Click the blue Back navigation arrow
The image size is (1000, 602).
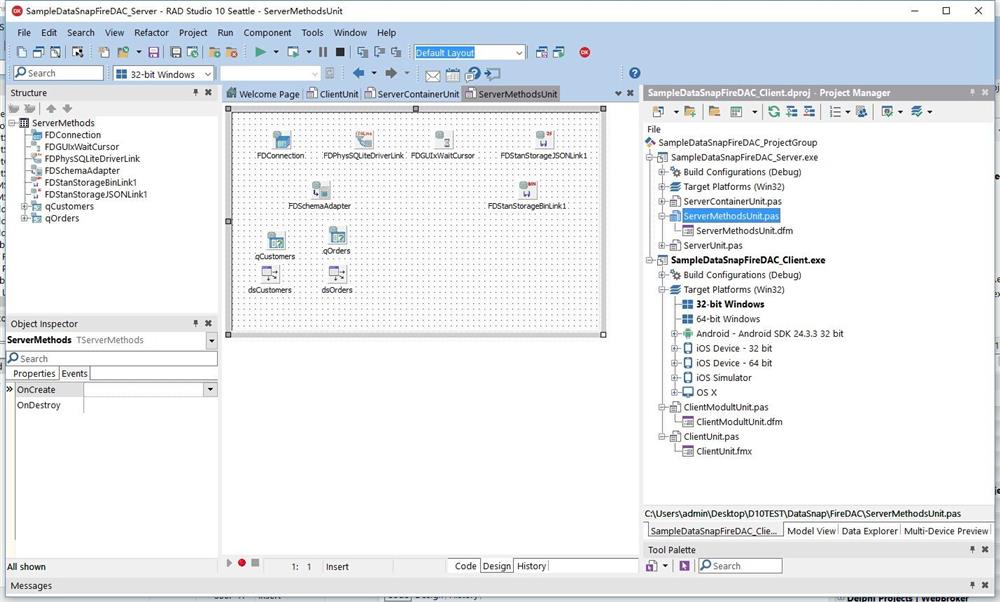point(358,73)
